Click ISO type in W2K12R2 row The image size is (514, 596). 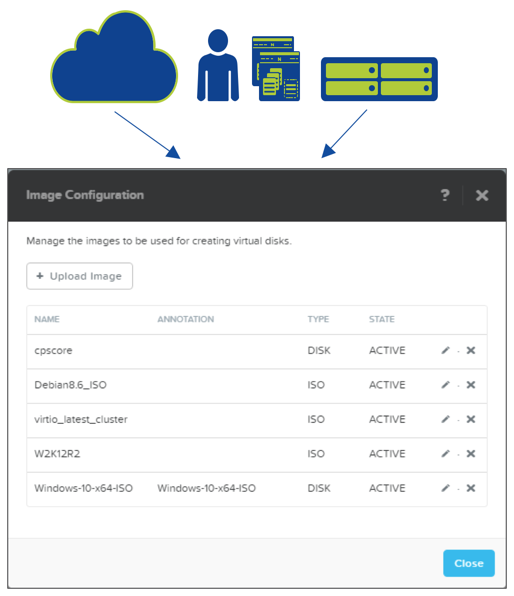tap(316, 453)
